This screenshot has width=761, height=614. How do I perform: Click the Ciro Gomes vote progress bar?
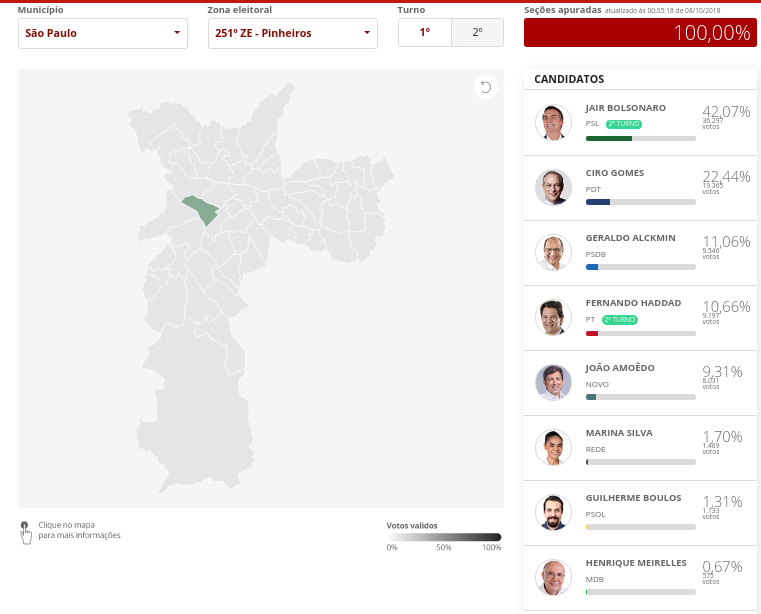[x=640, y=202]
